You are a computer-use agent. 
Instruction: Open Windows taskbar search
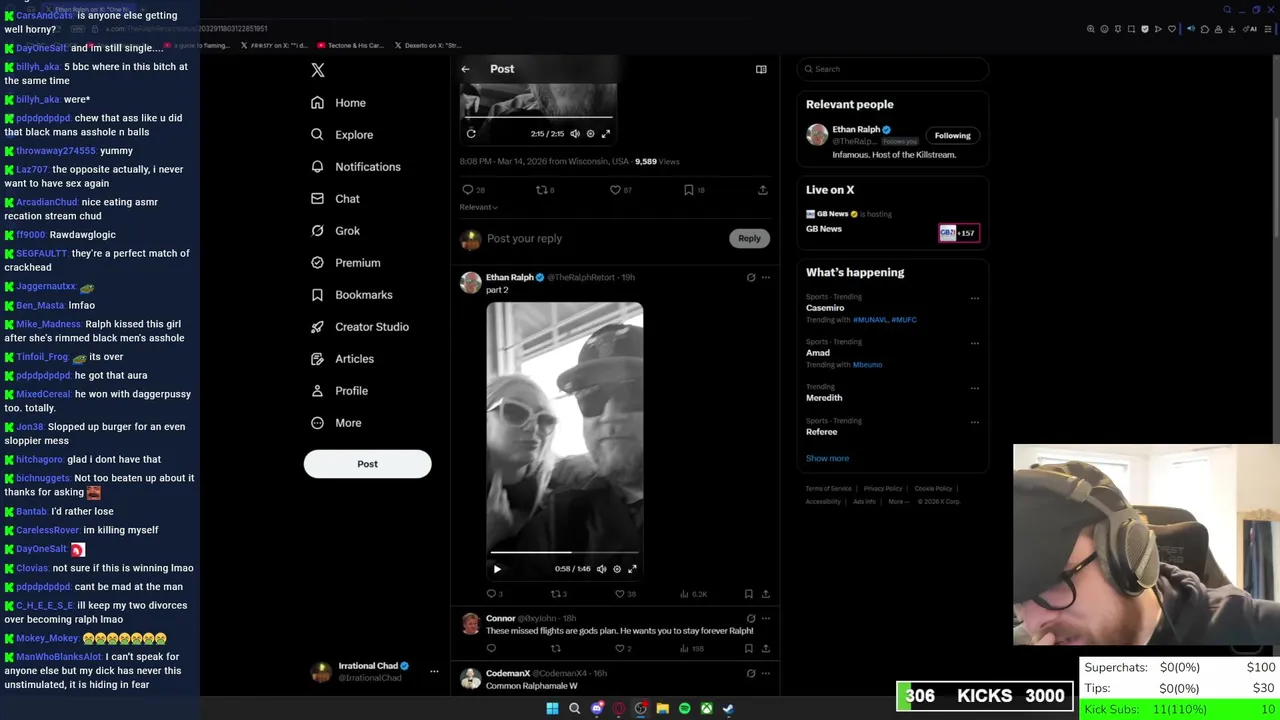coord(574,709)
